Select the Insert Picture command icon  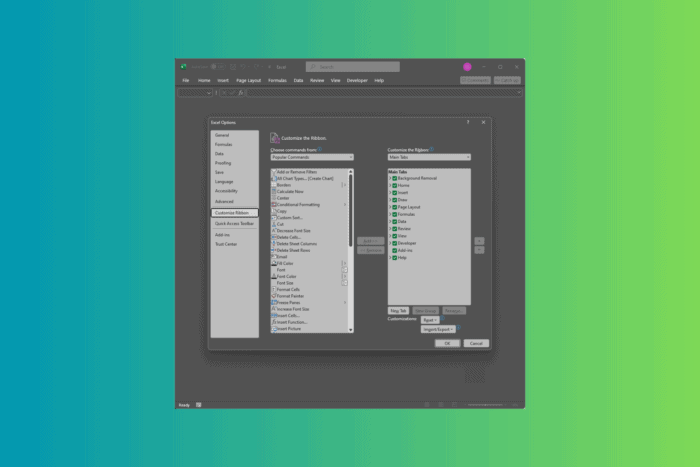pos(274,329)
